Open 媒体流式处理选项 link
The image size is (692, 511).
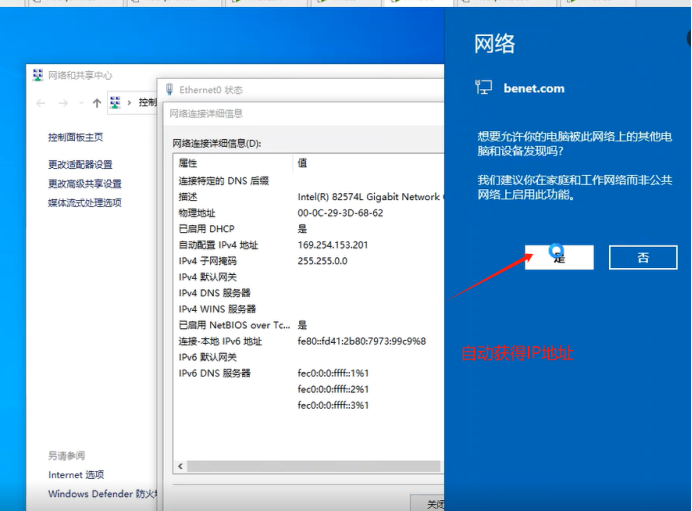(85, 203)
